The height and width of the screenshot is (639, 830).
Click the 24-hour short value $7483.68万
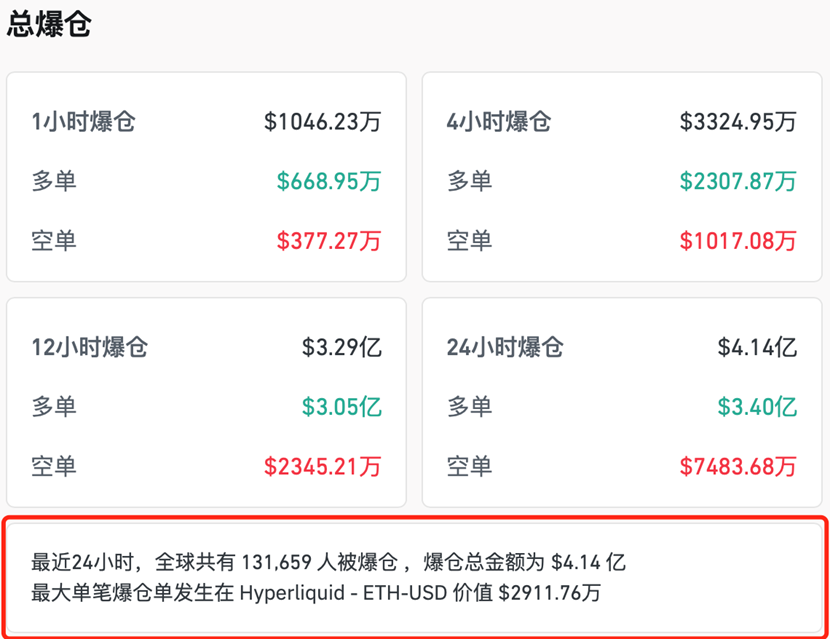[738, 466]
